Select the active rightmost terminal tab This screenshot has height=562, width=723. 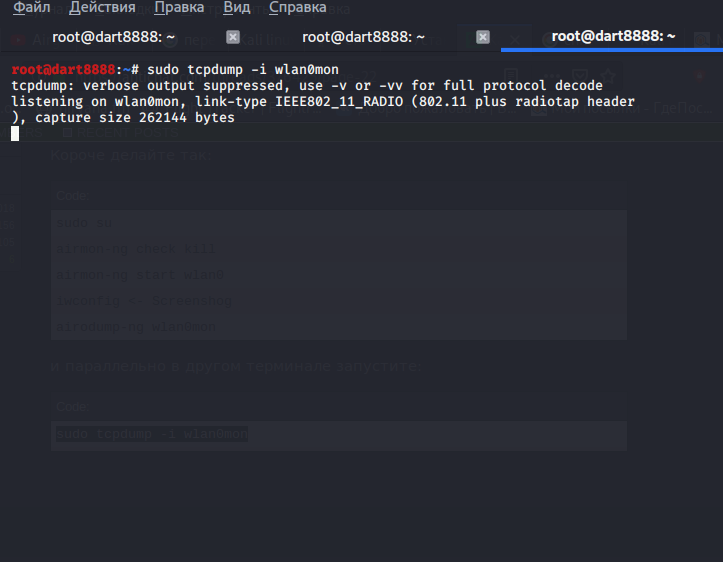(613, 36)
